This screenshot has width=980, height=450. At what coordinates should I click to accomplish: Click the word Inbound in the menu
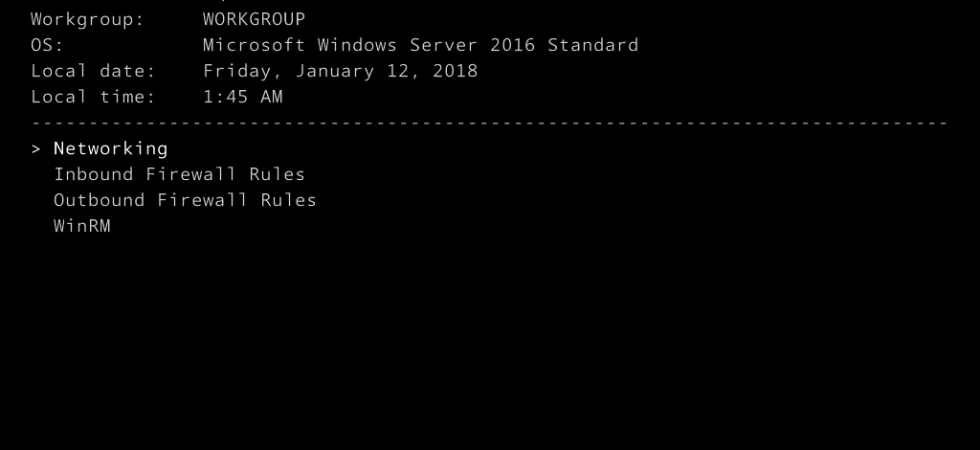[93, 174]
